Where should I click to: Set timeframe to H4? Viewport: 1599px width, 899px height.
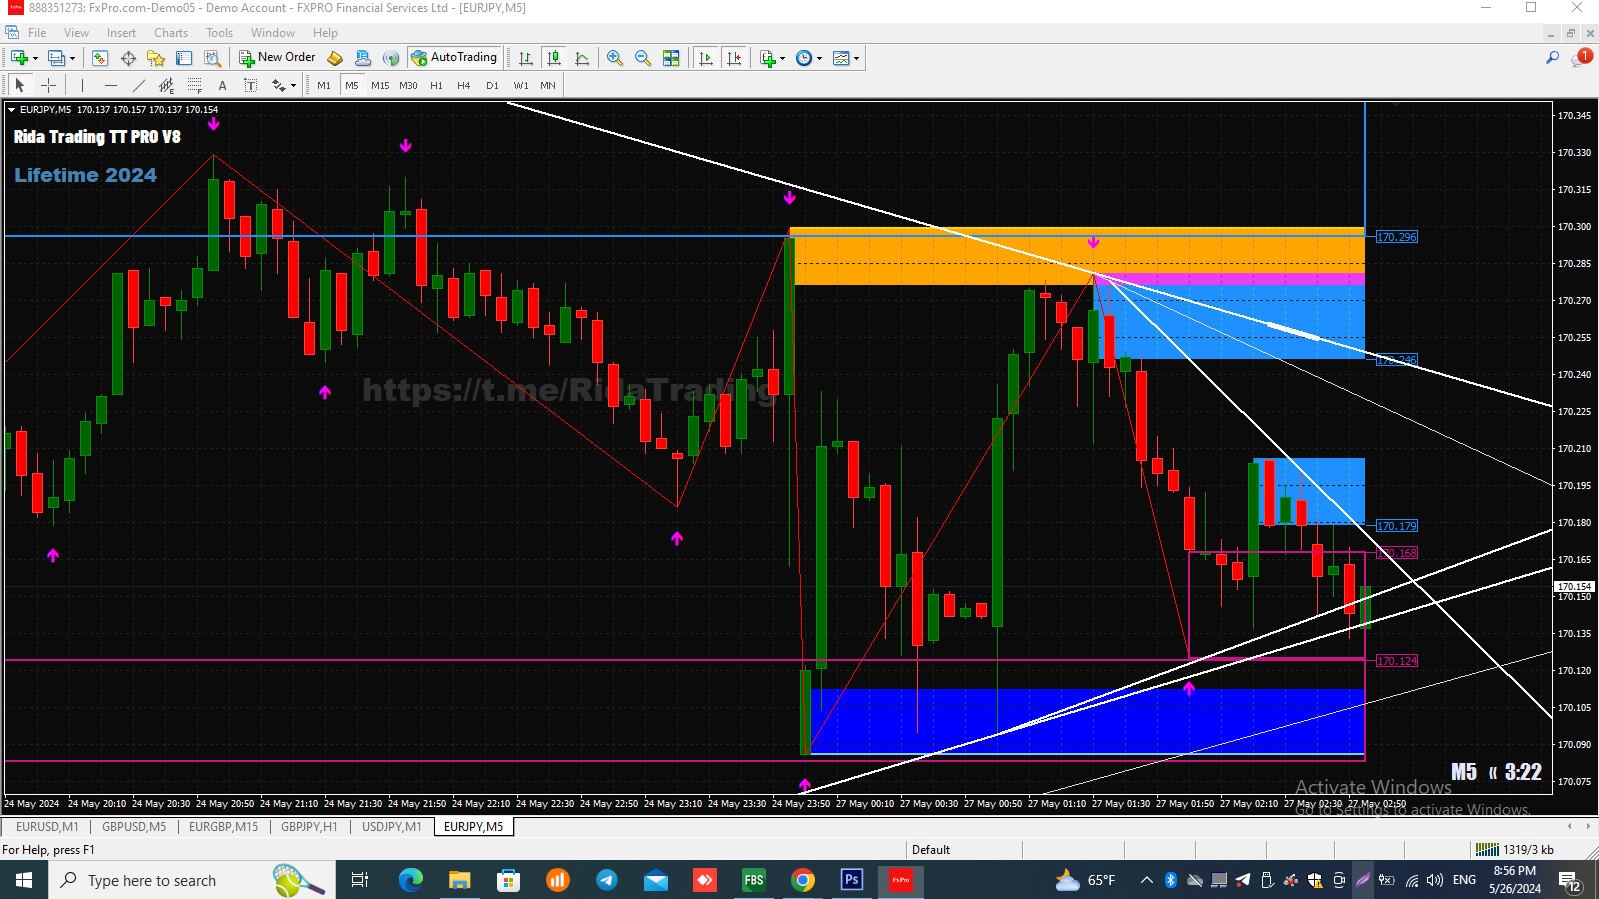[x=464, y=86]
